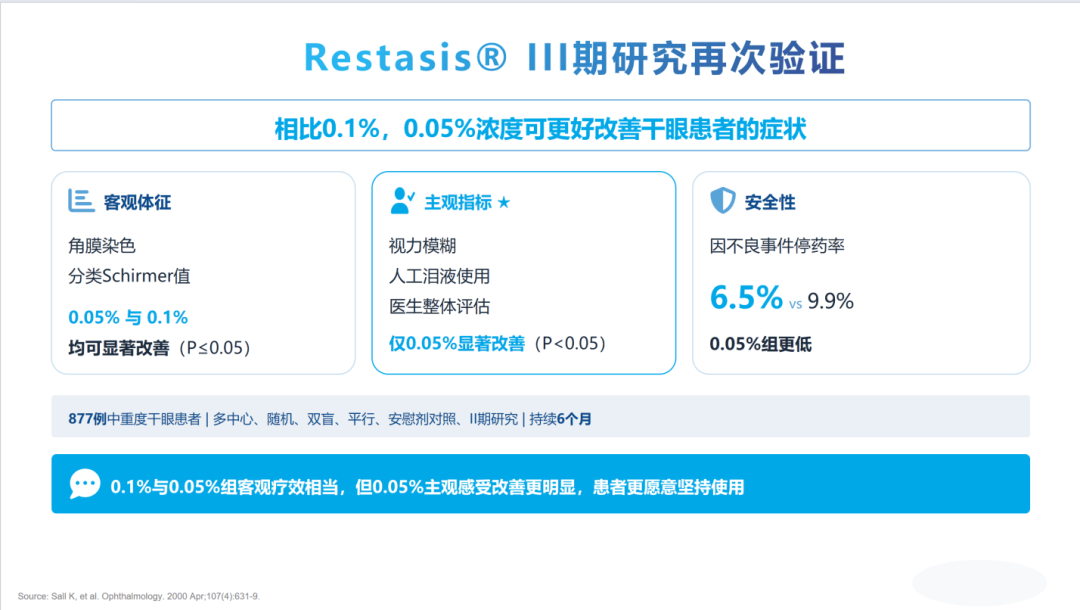Click the star icon after 主观指标

pos(503,202)
